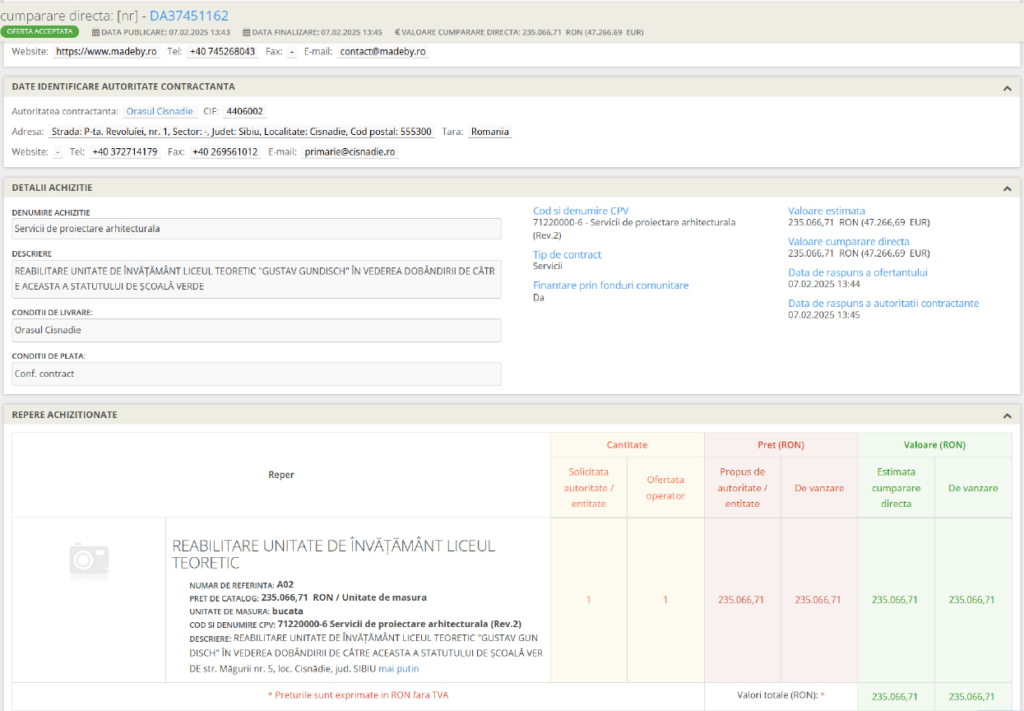Click the camera placeholder image for the item
This screenshot has width=1024, height=711.
click(88, 562)
